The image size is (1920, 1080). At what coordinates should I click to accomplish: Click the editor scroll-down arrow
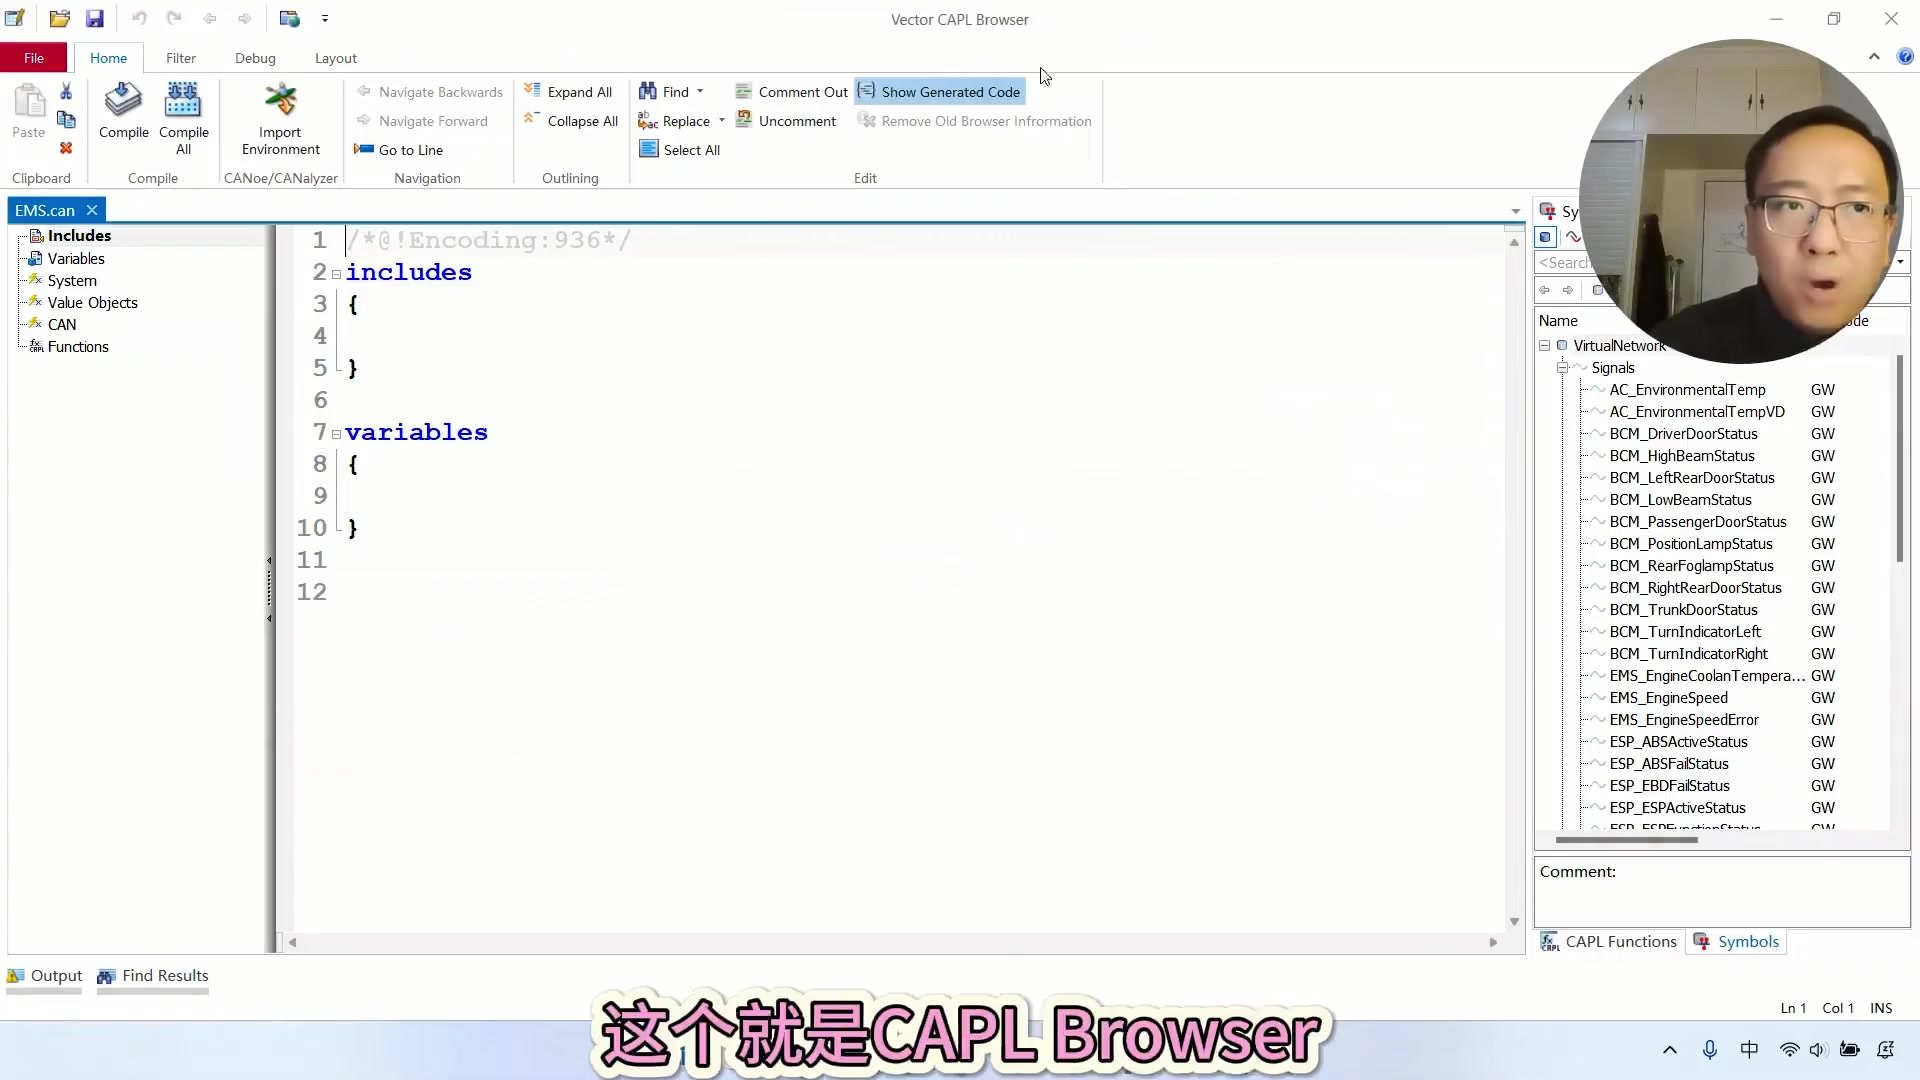[x=1514, y=921]
